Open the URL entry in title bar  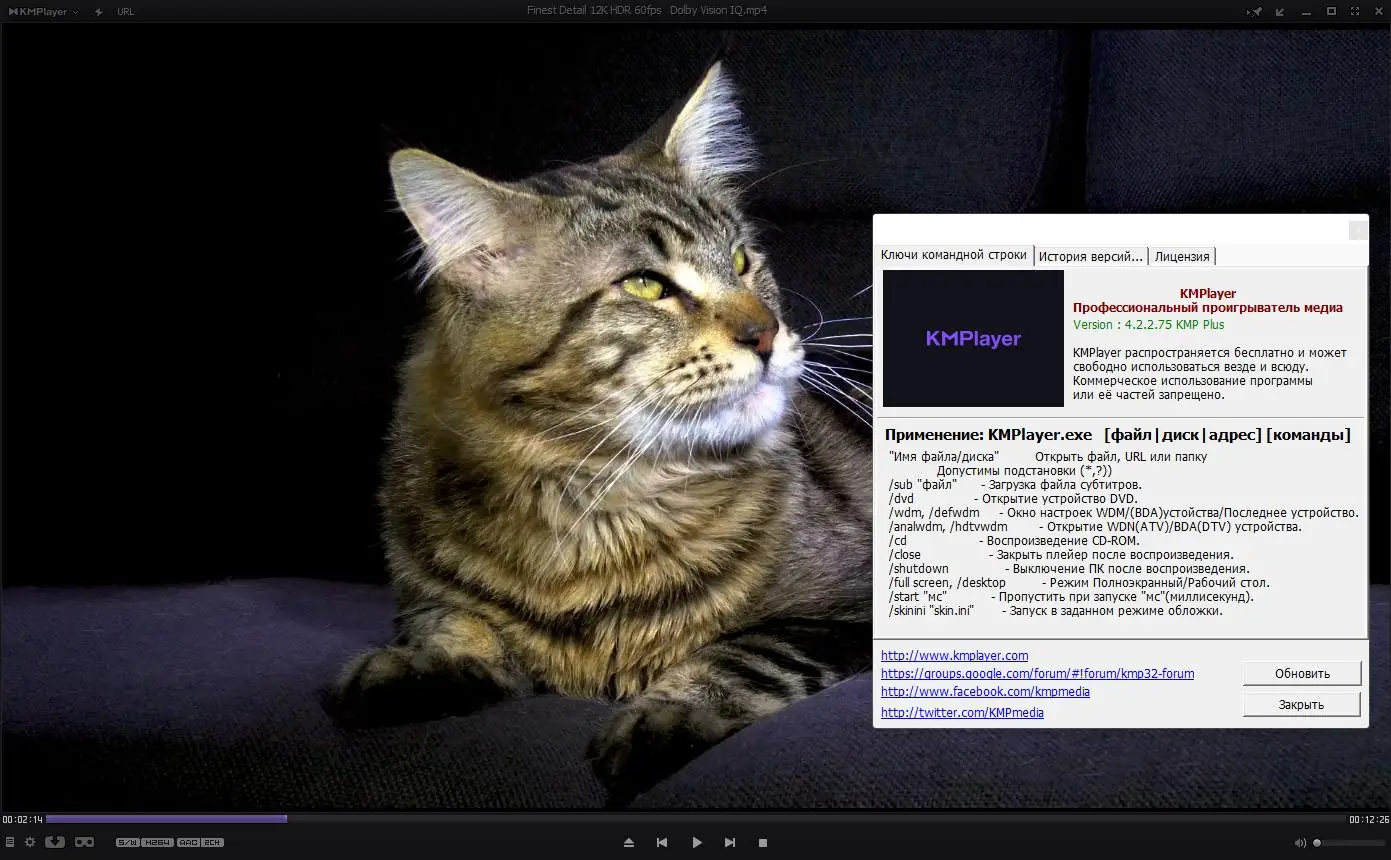coord(126,12)
